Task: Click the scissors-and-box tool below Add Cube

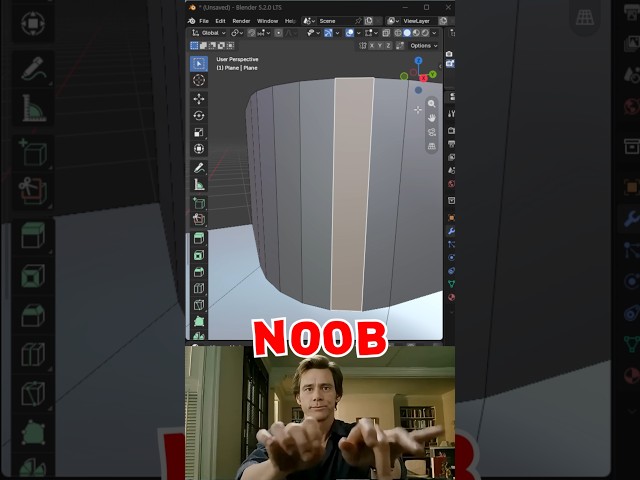Action: (x=199, y=219)
